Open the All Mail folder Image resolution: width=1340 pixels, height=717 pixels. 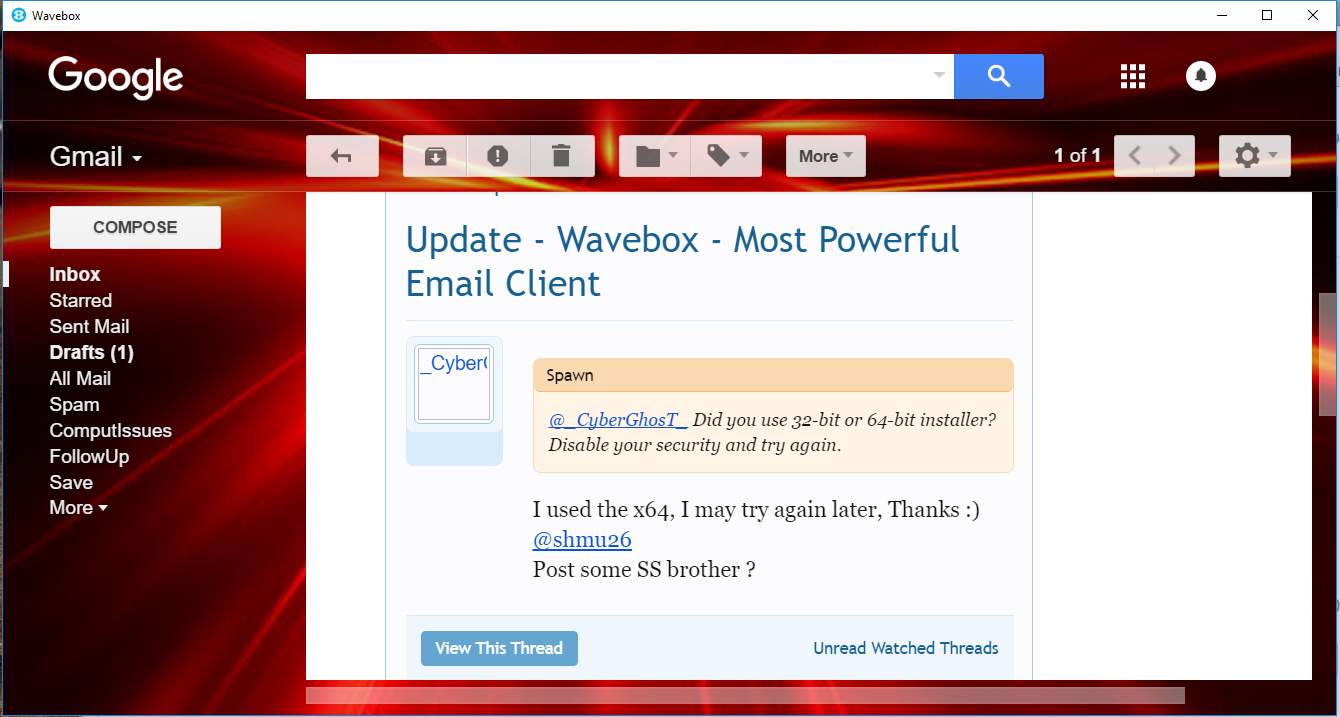[x=80, y=378]
